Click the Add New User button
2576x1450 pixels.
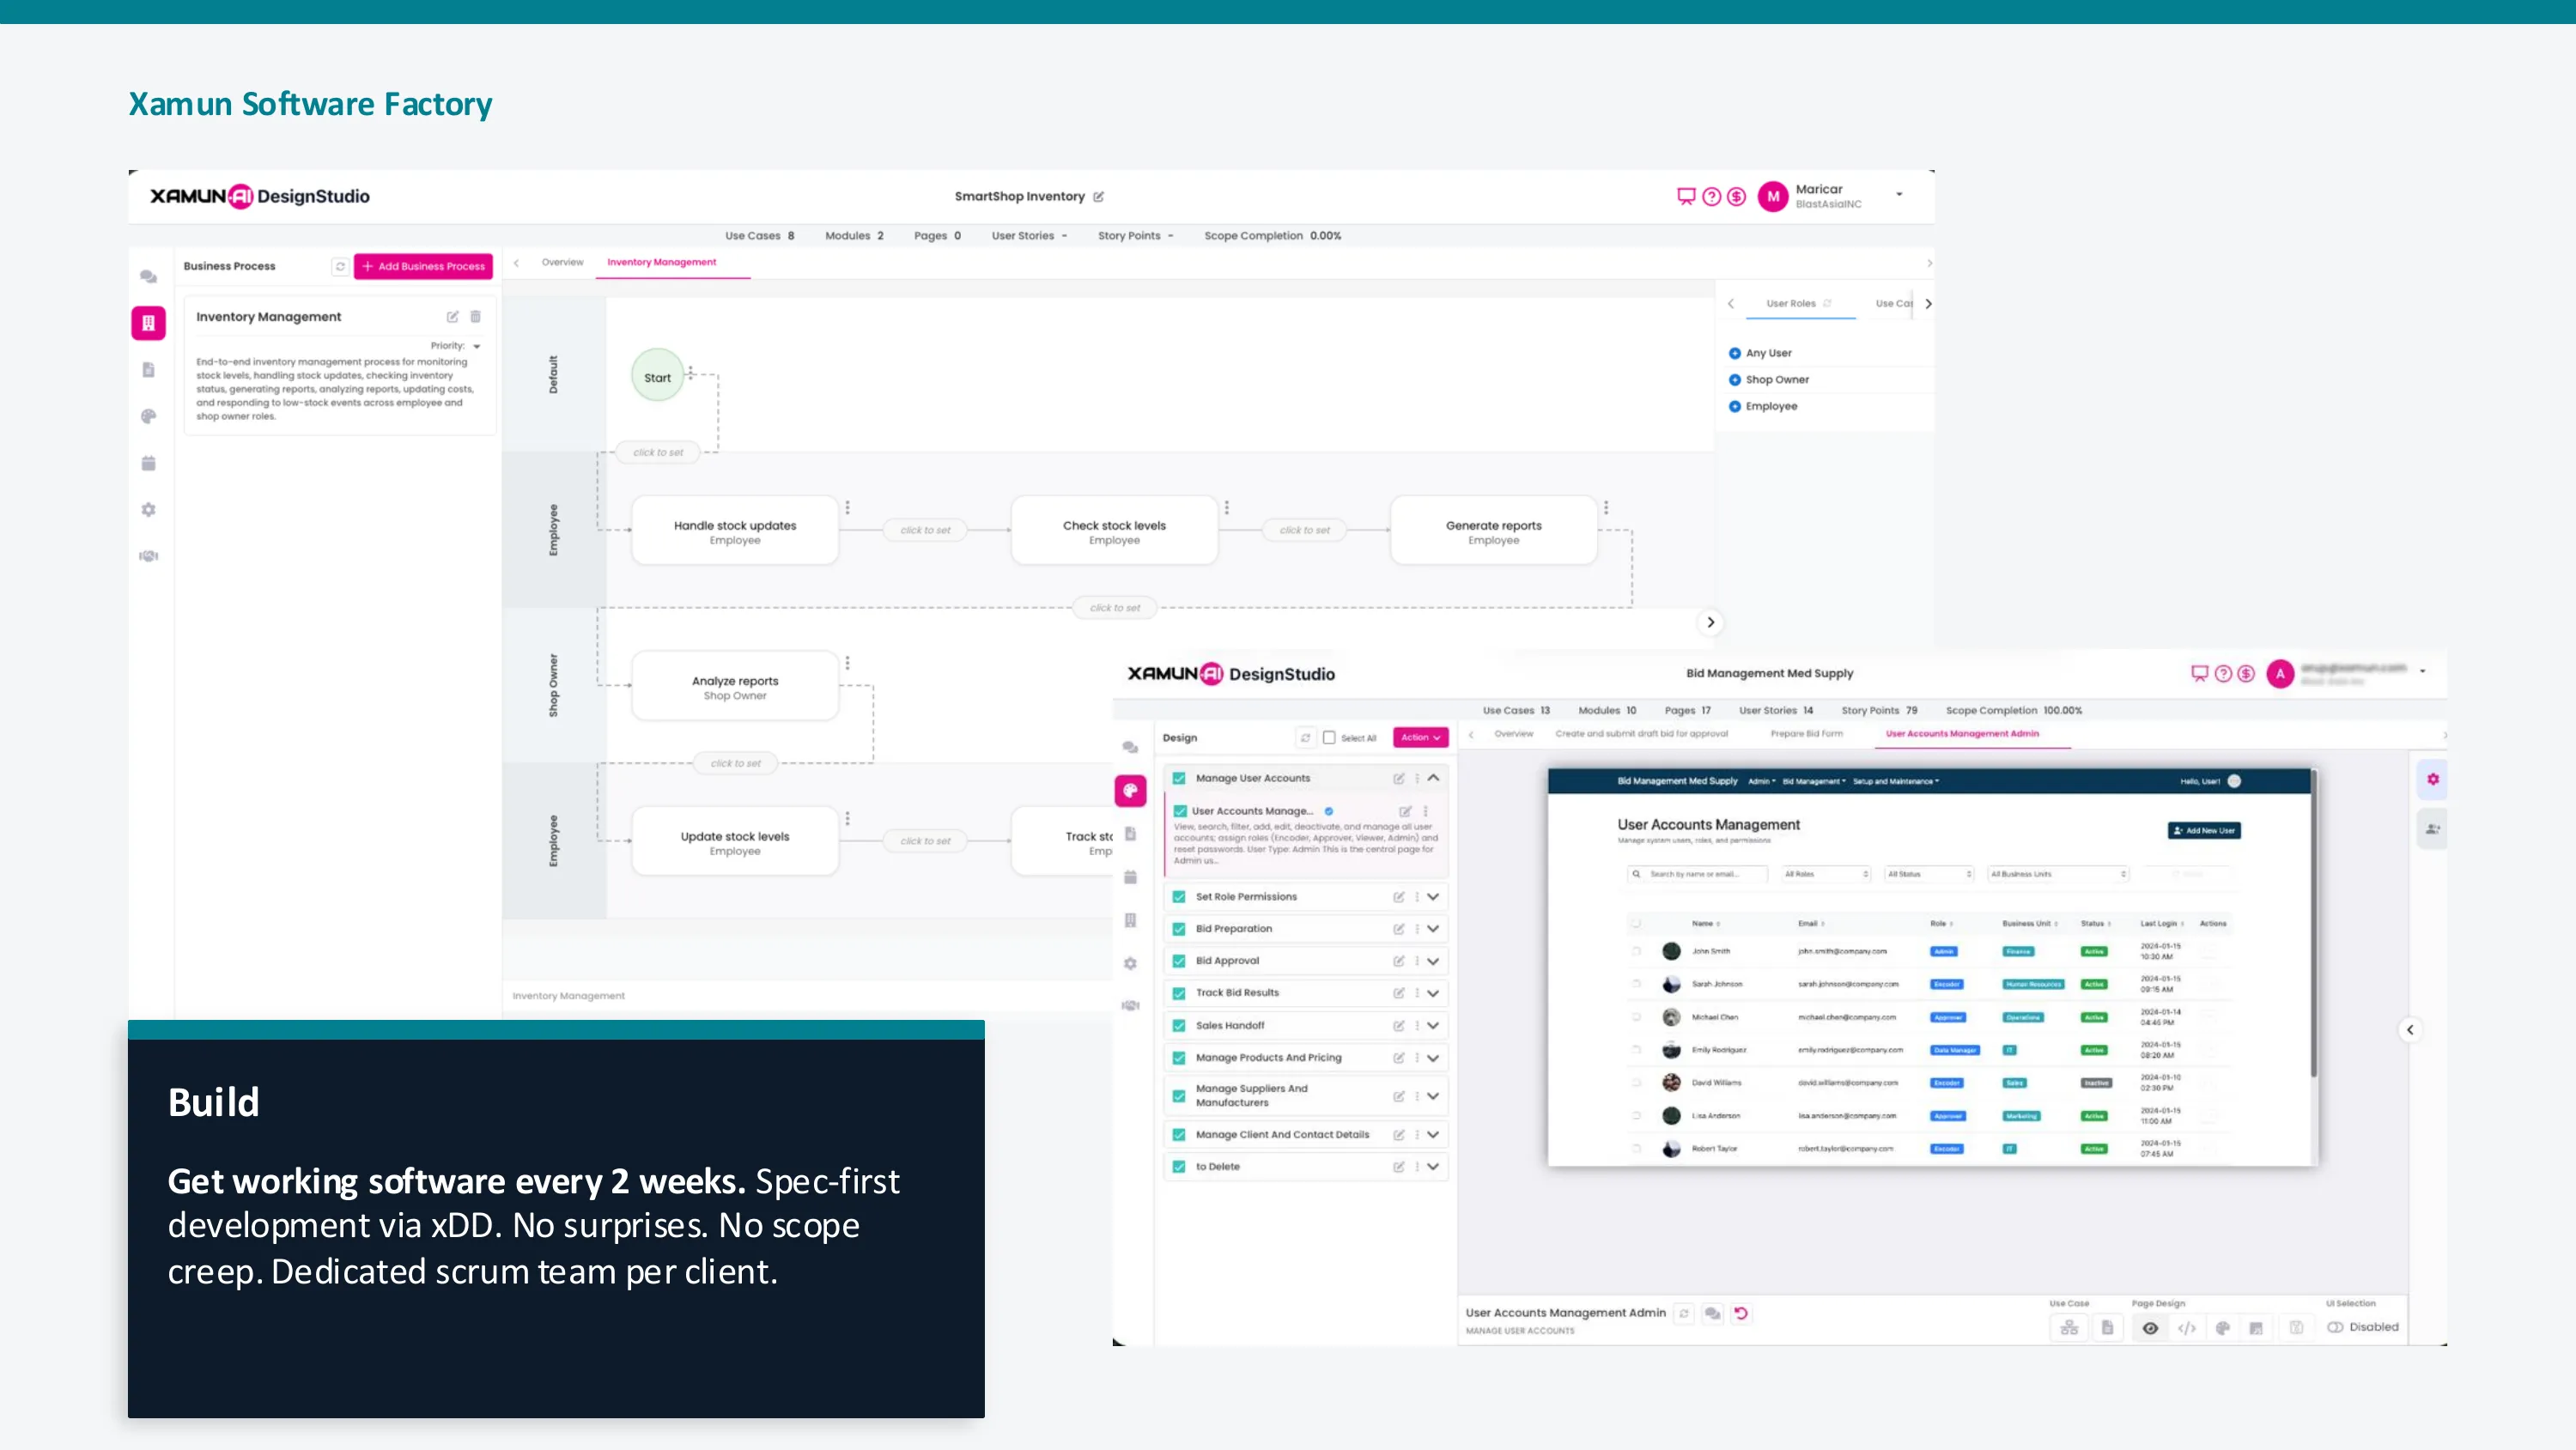(2204, 830)
